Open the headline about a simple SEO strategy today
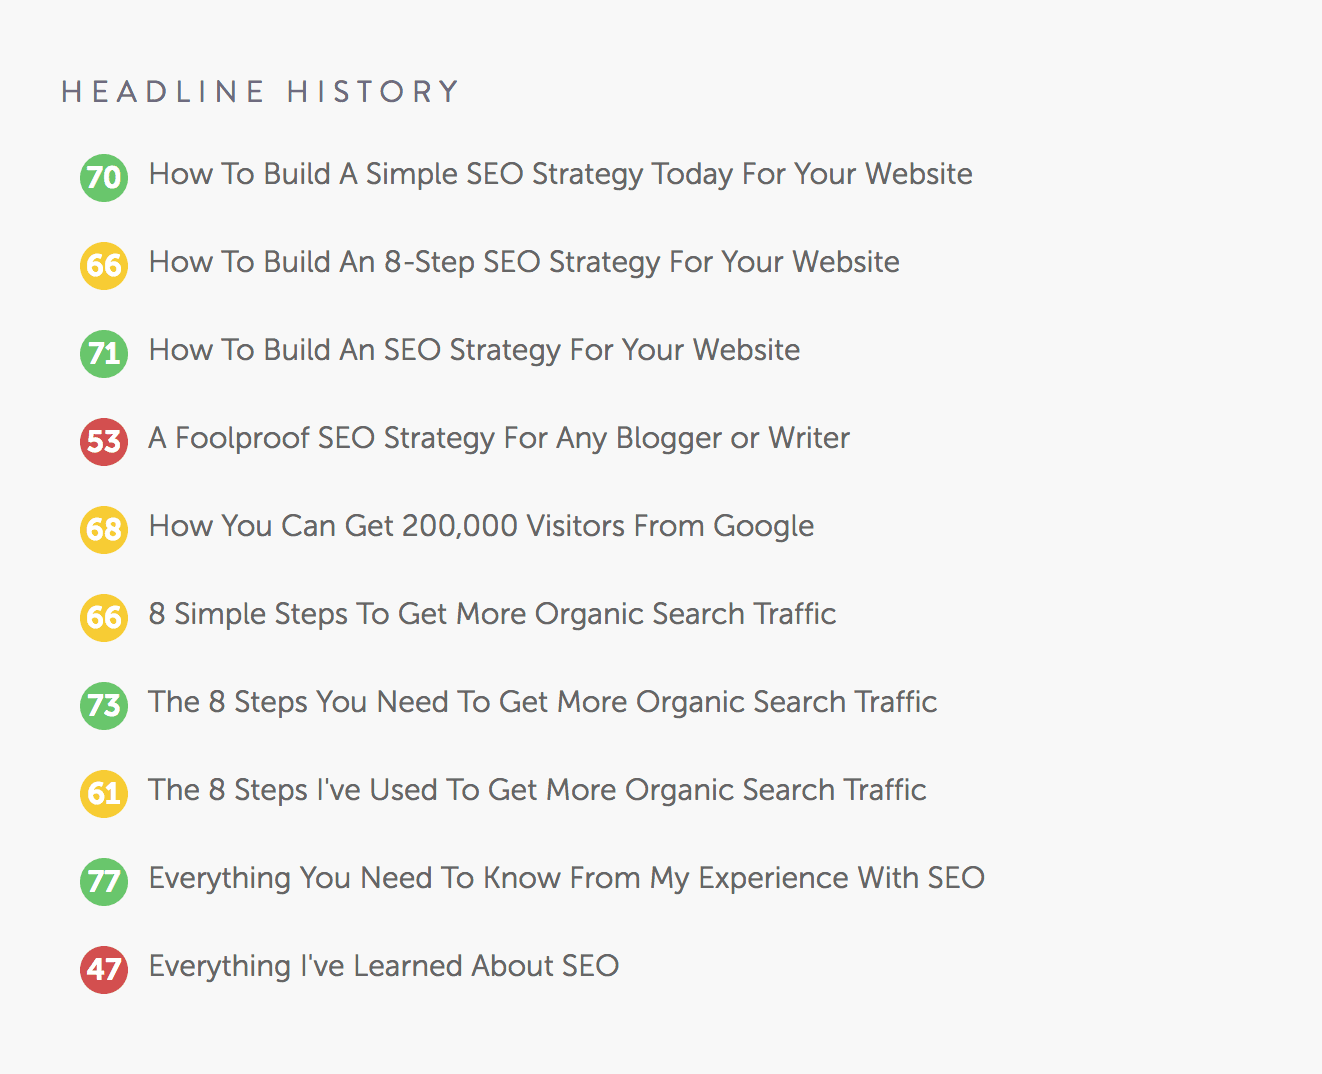The height and width of the screenshot is (1074, 1322). 560,175
